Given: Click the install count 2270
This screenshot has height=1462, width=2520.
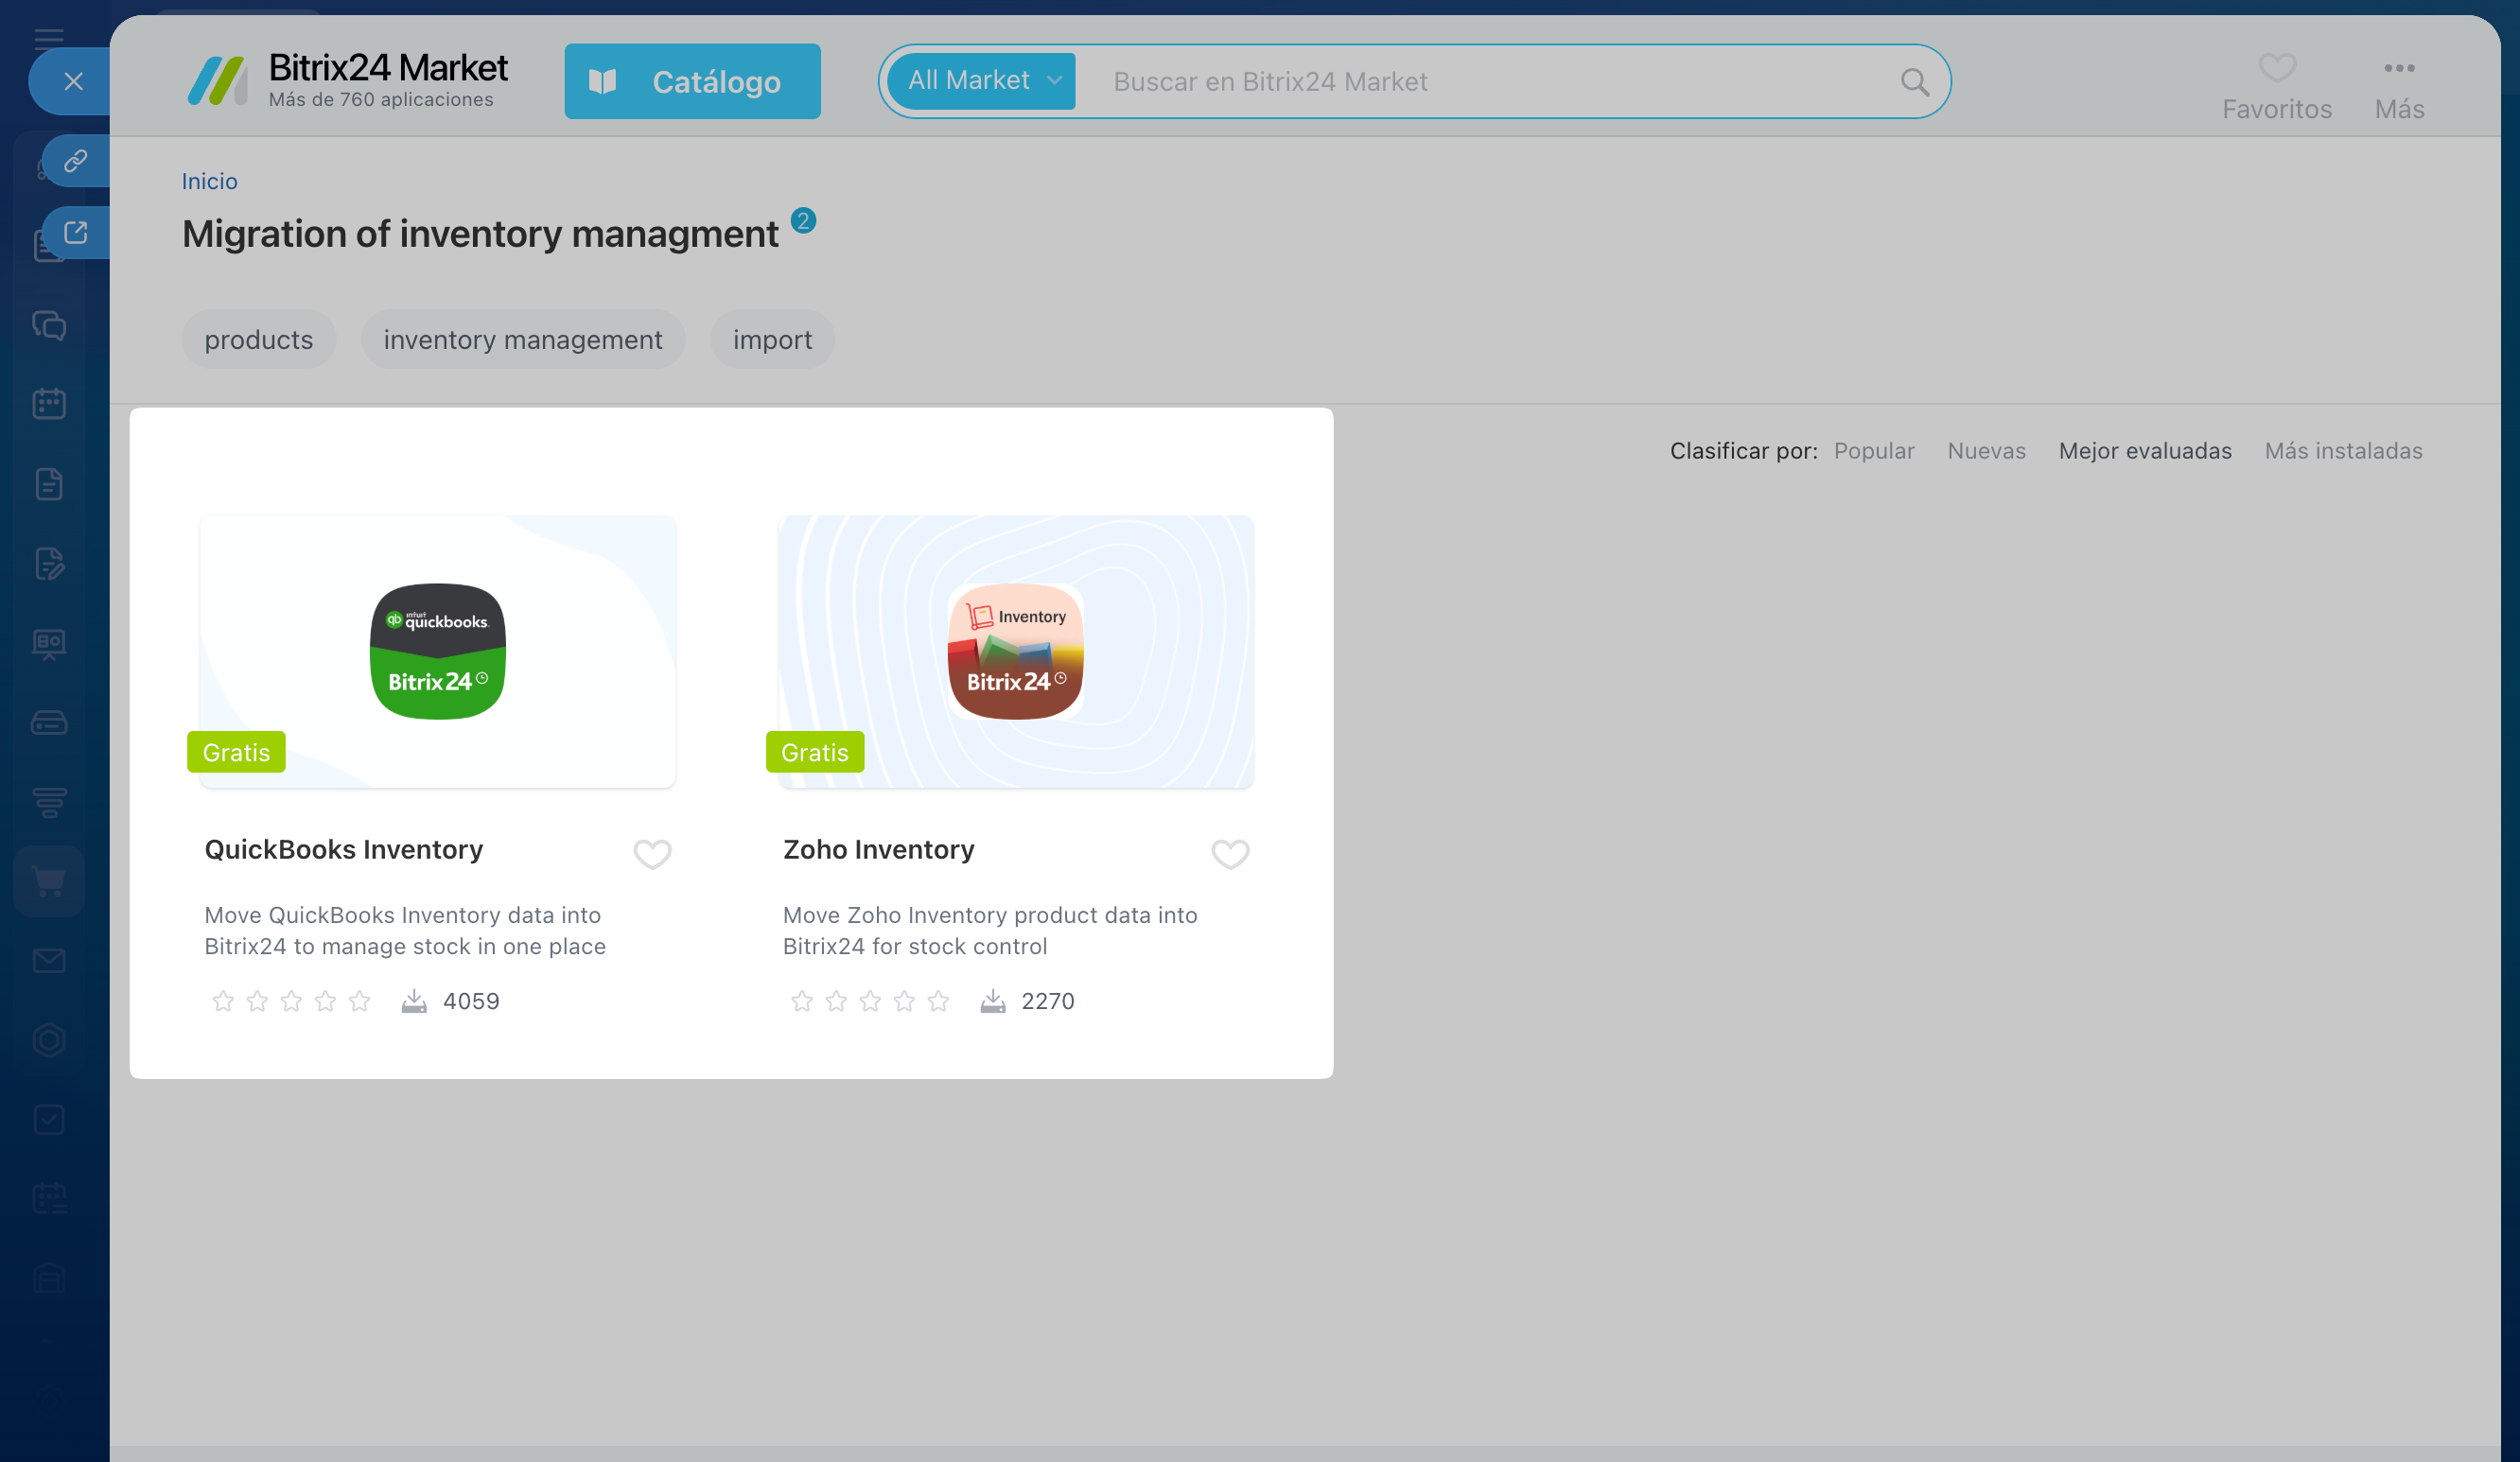Looking at the screenshot, I should pyautogui.click(x=1047, y=1001).
